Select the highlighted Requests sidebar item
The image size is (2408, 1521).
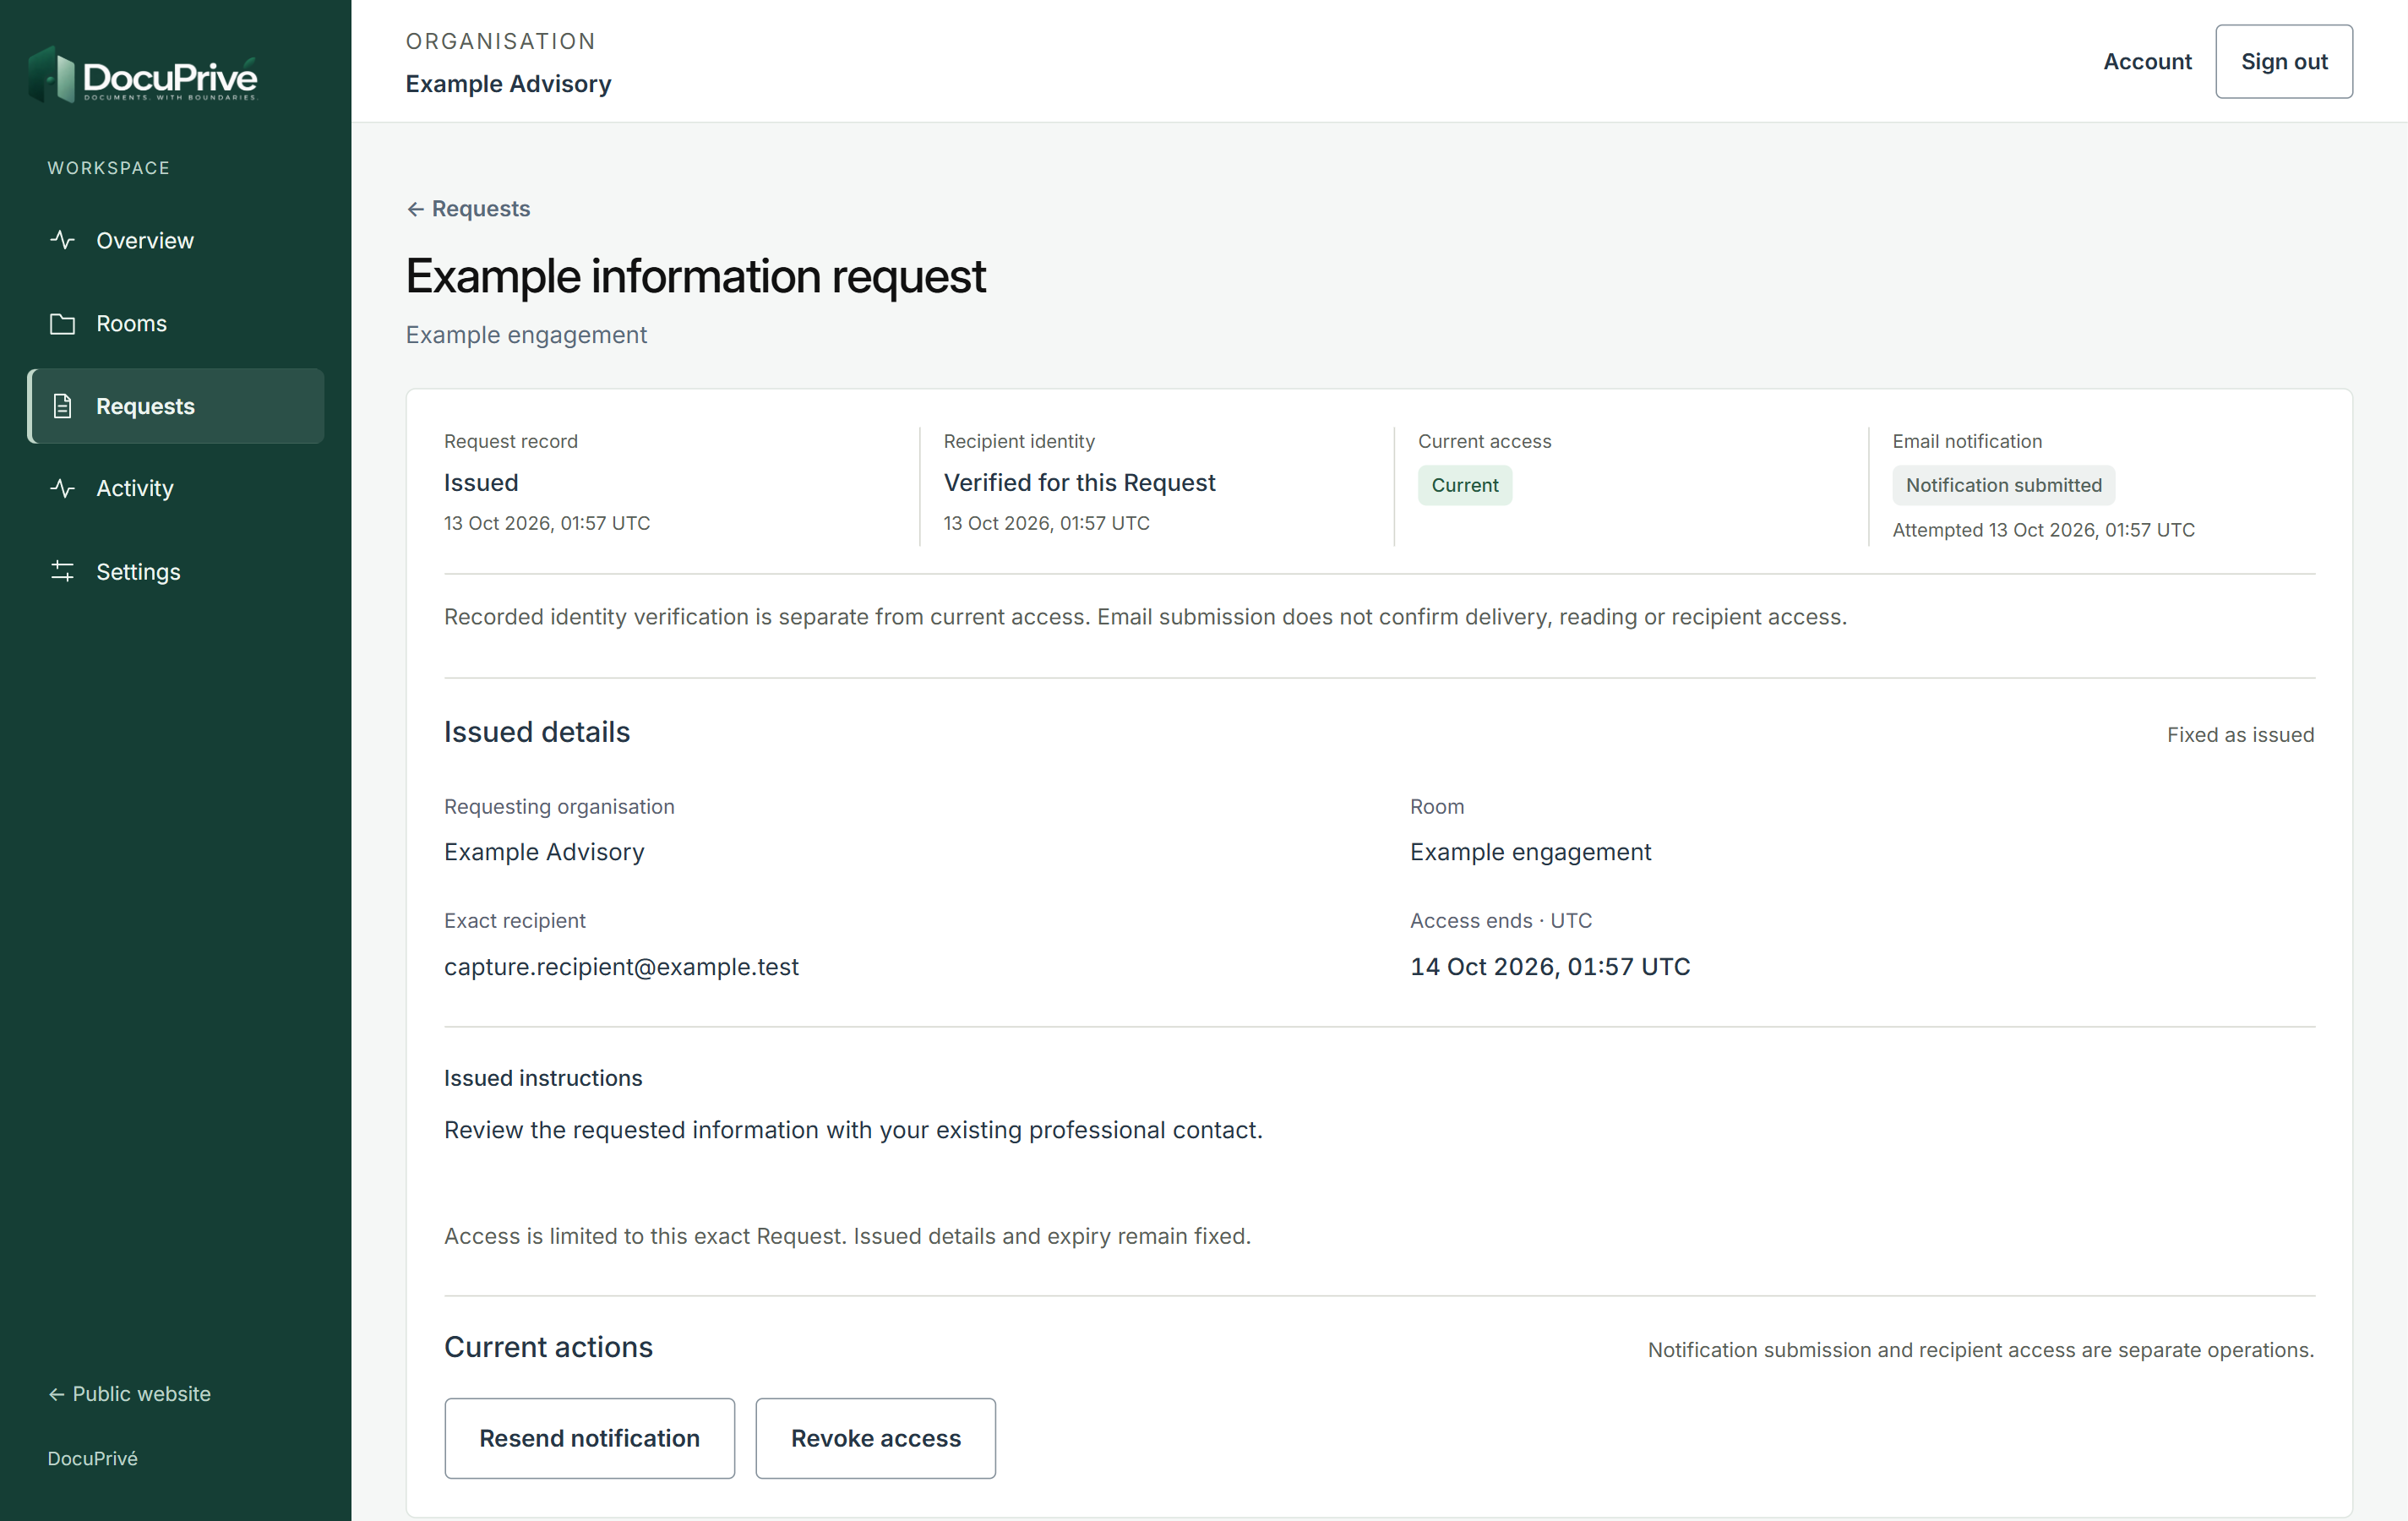pyautogui.click(x=175, y=406)
